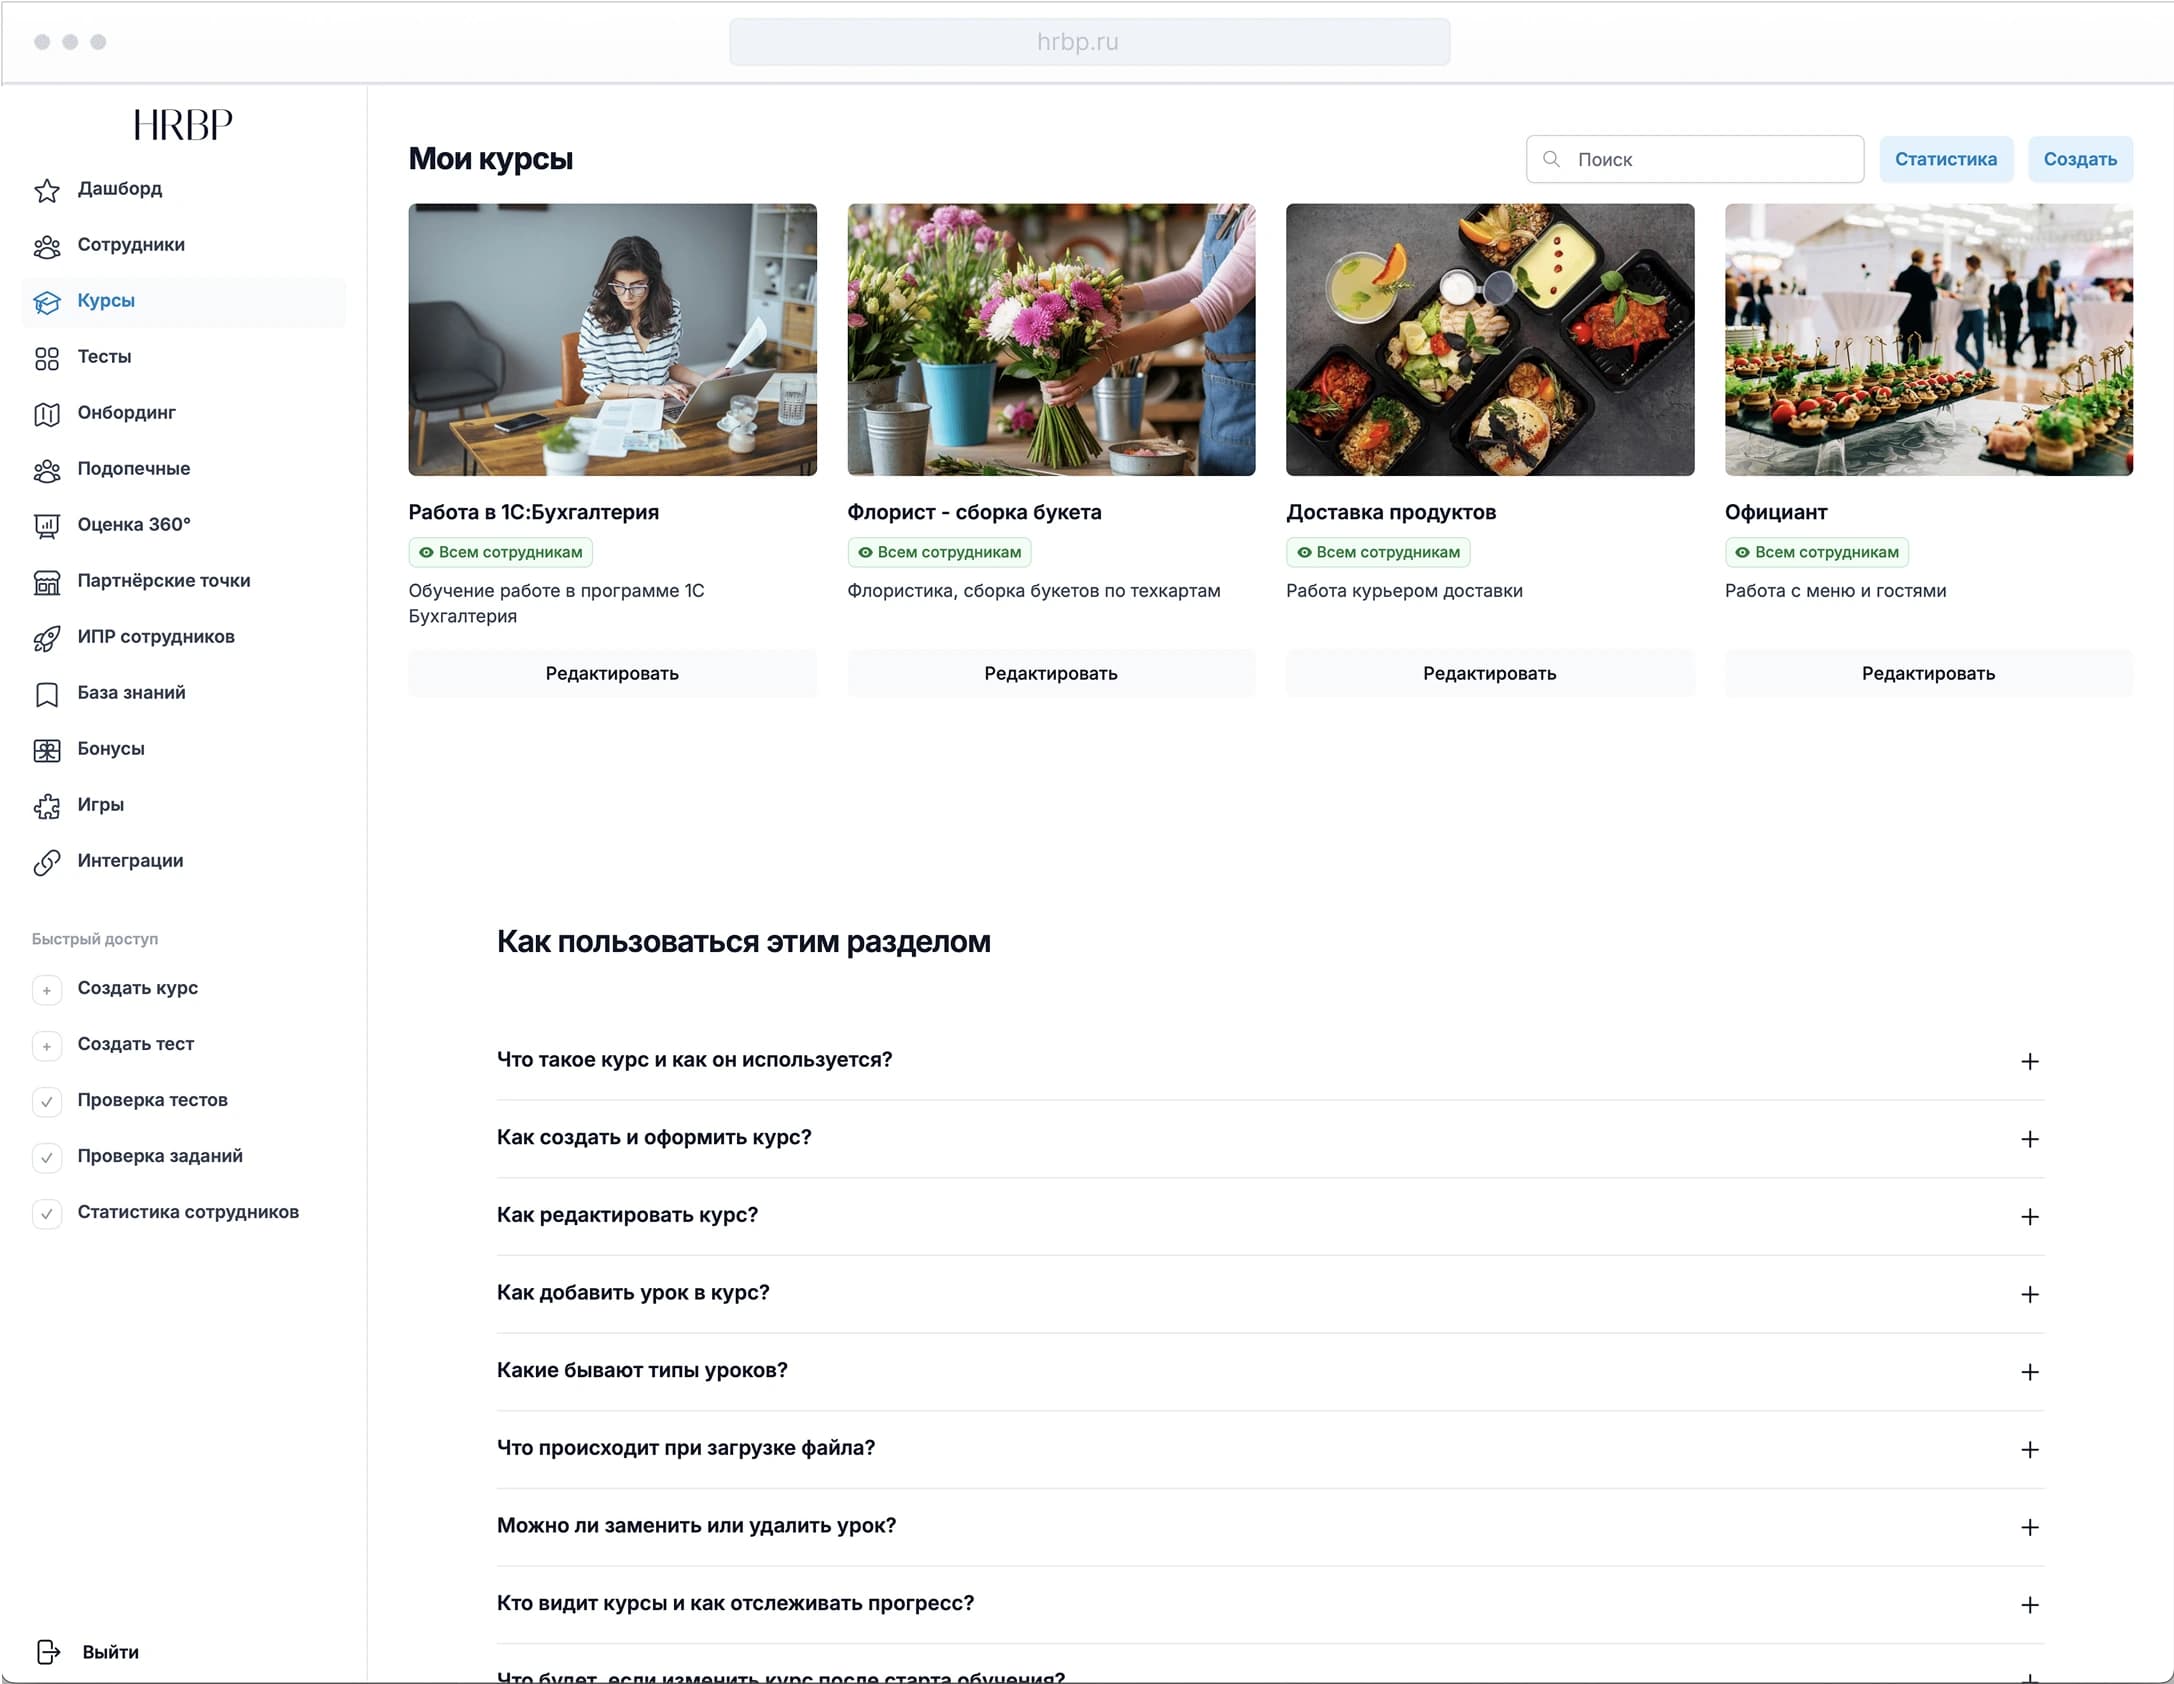Click Редактировать under Доставка продуктов
The width and height of the screenshot is (2174, 1684).
click(x=1489, y=673)
